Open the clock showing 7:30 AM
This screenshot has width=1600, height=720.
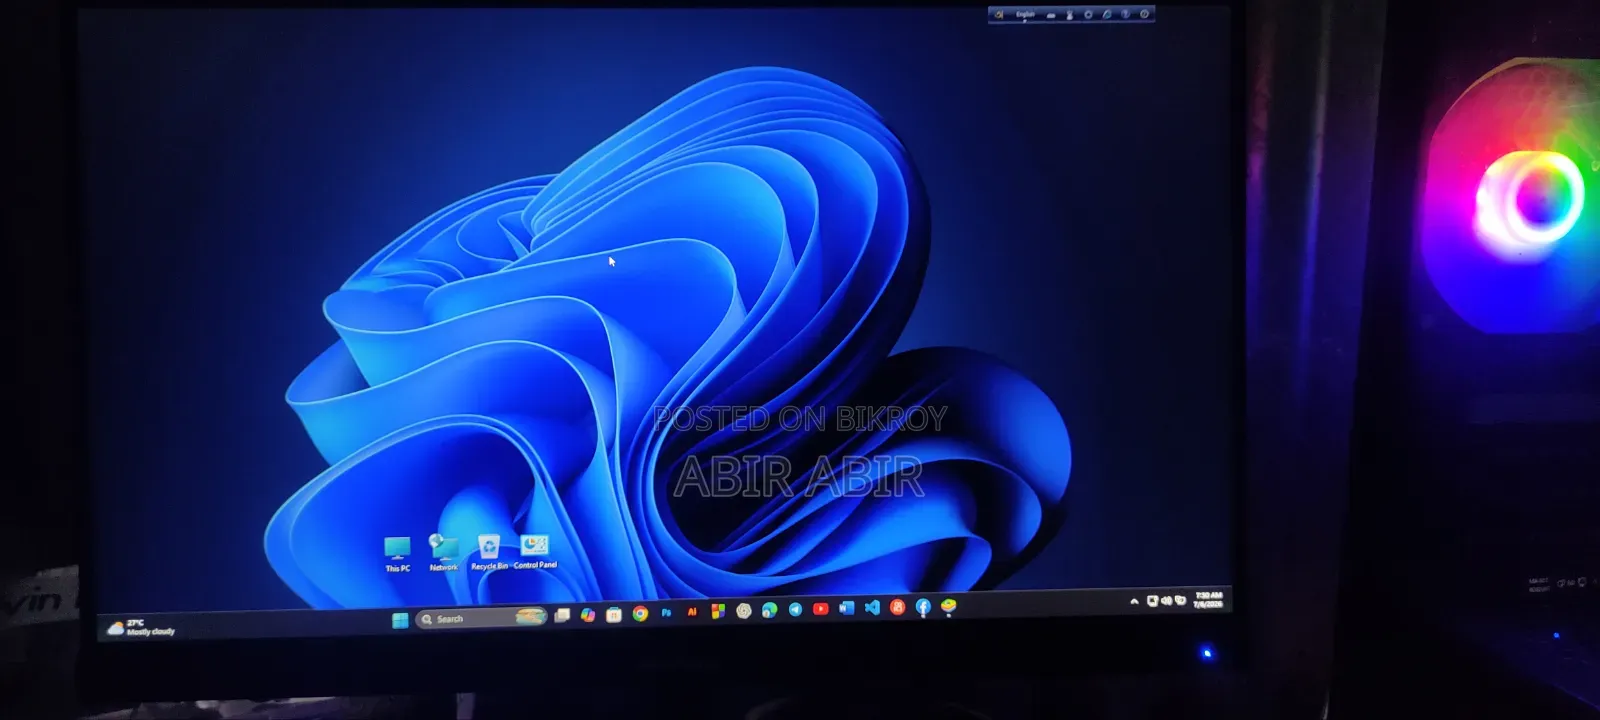click(1208, 599)
